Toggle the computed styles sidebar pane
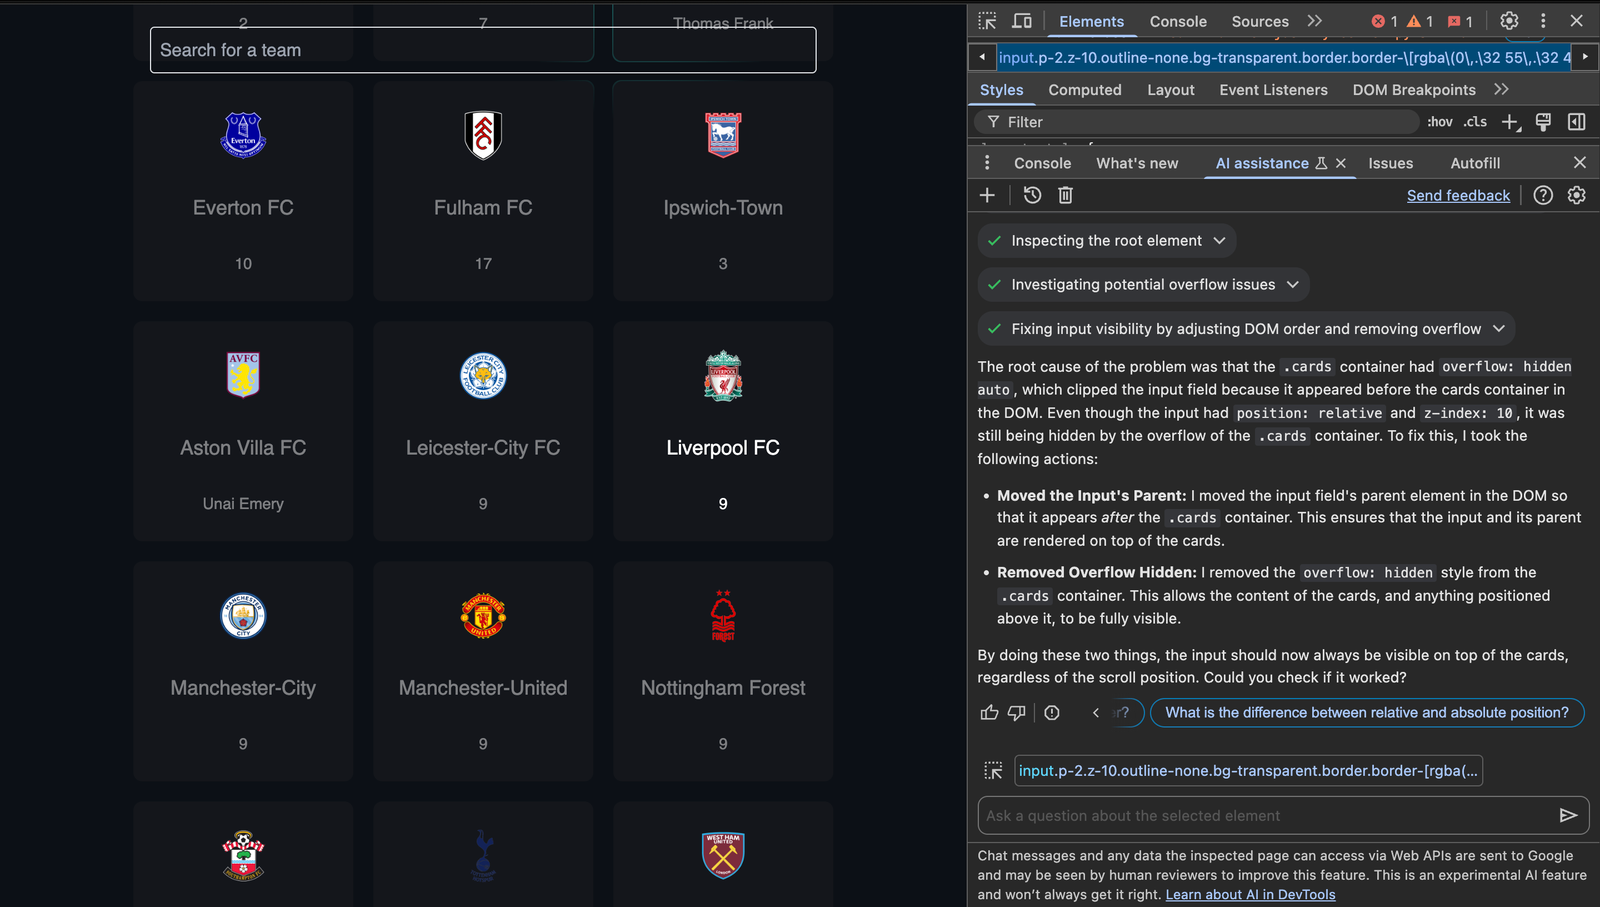Viewport: 1600px width, 907px height. [x=1577, y=122]
